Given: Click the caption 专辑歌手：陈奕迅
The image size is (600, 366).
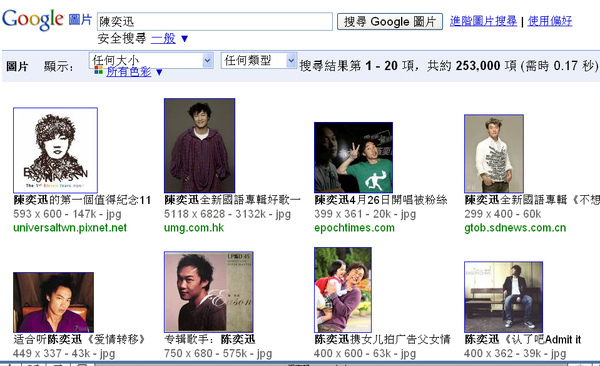Looking at the screenshot, I should [210, 340].
